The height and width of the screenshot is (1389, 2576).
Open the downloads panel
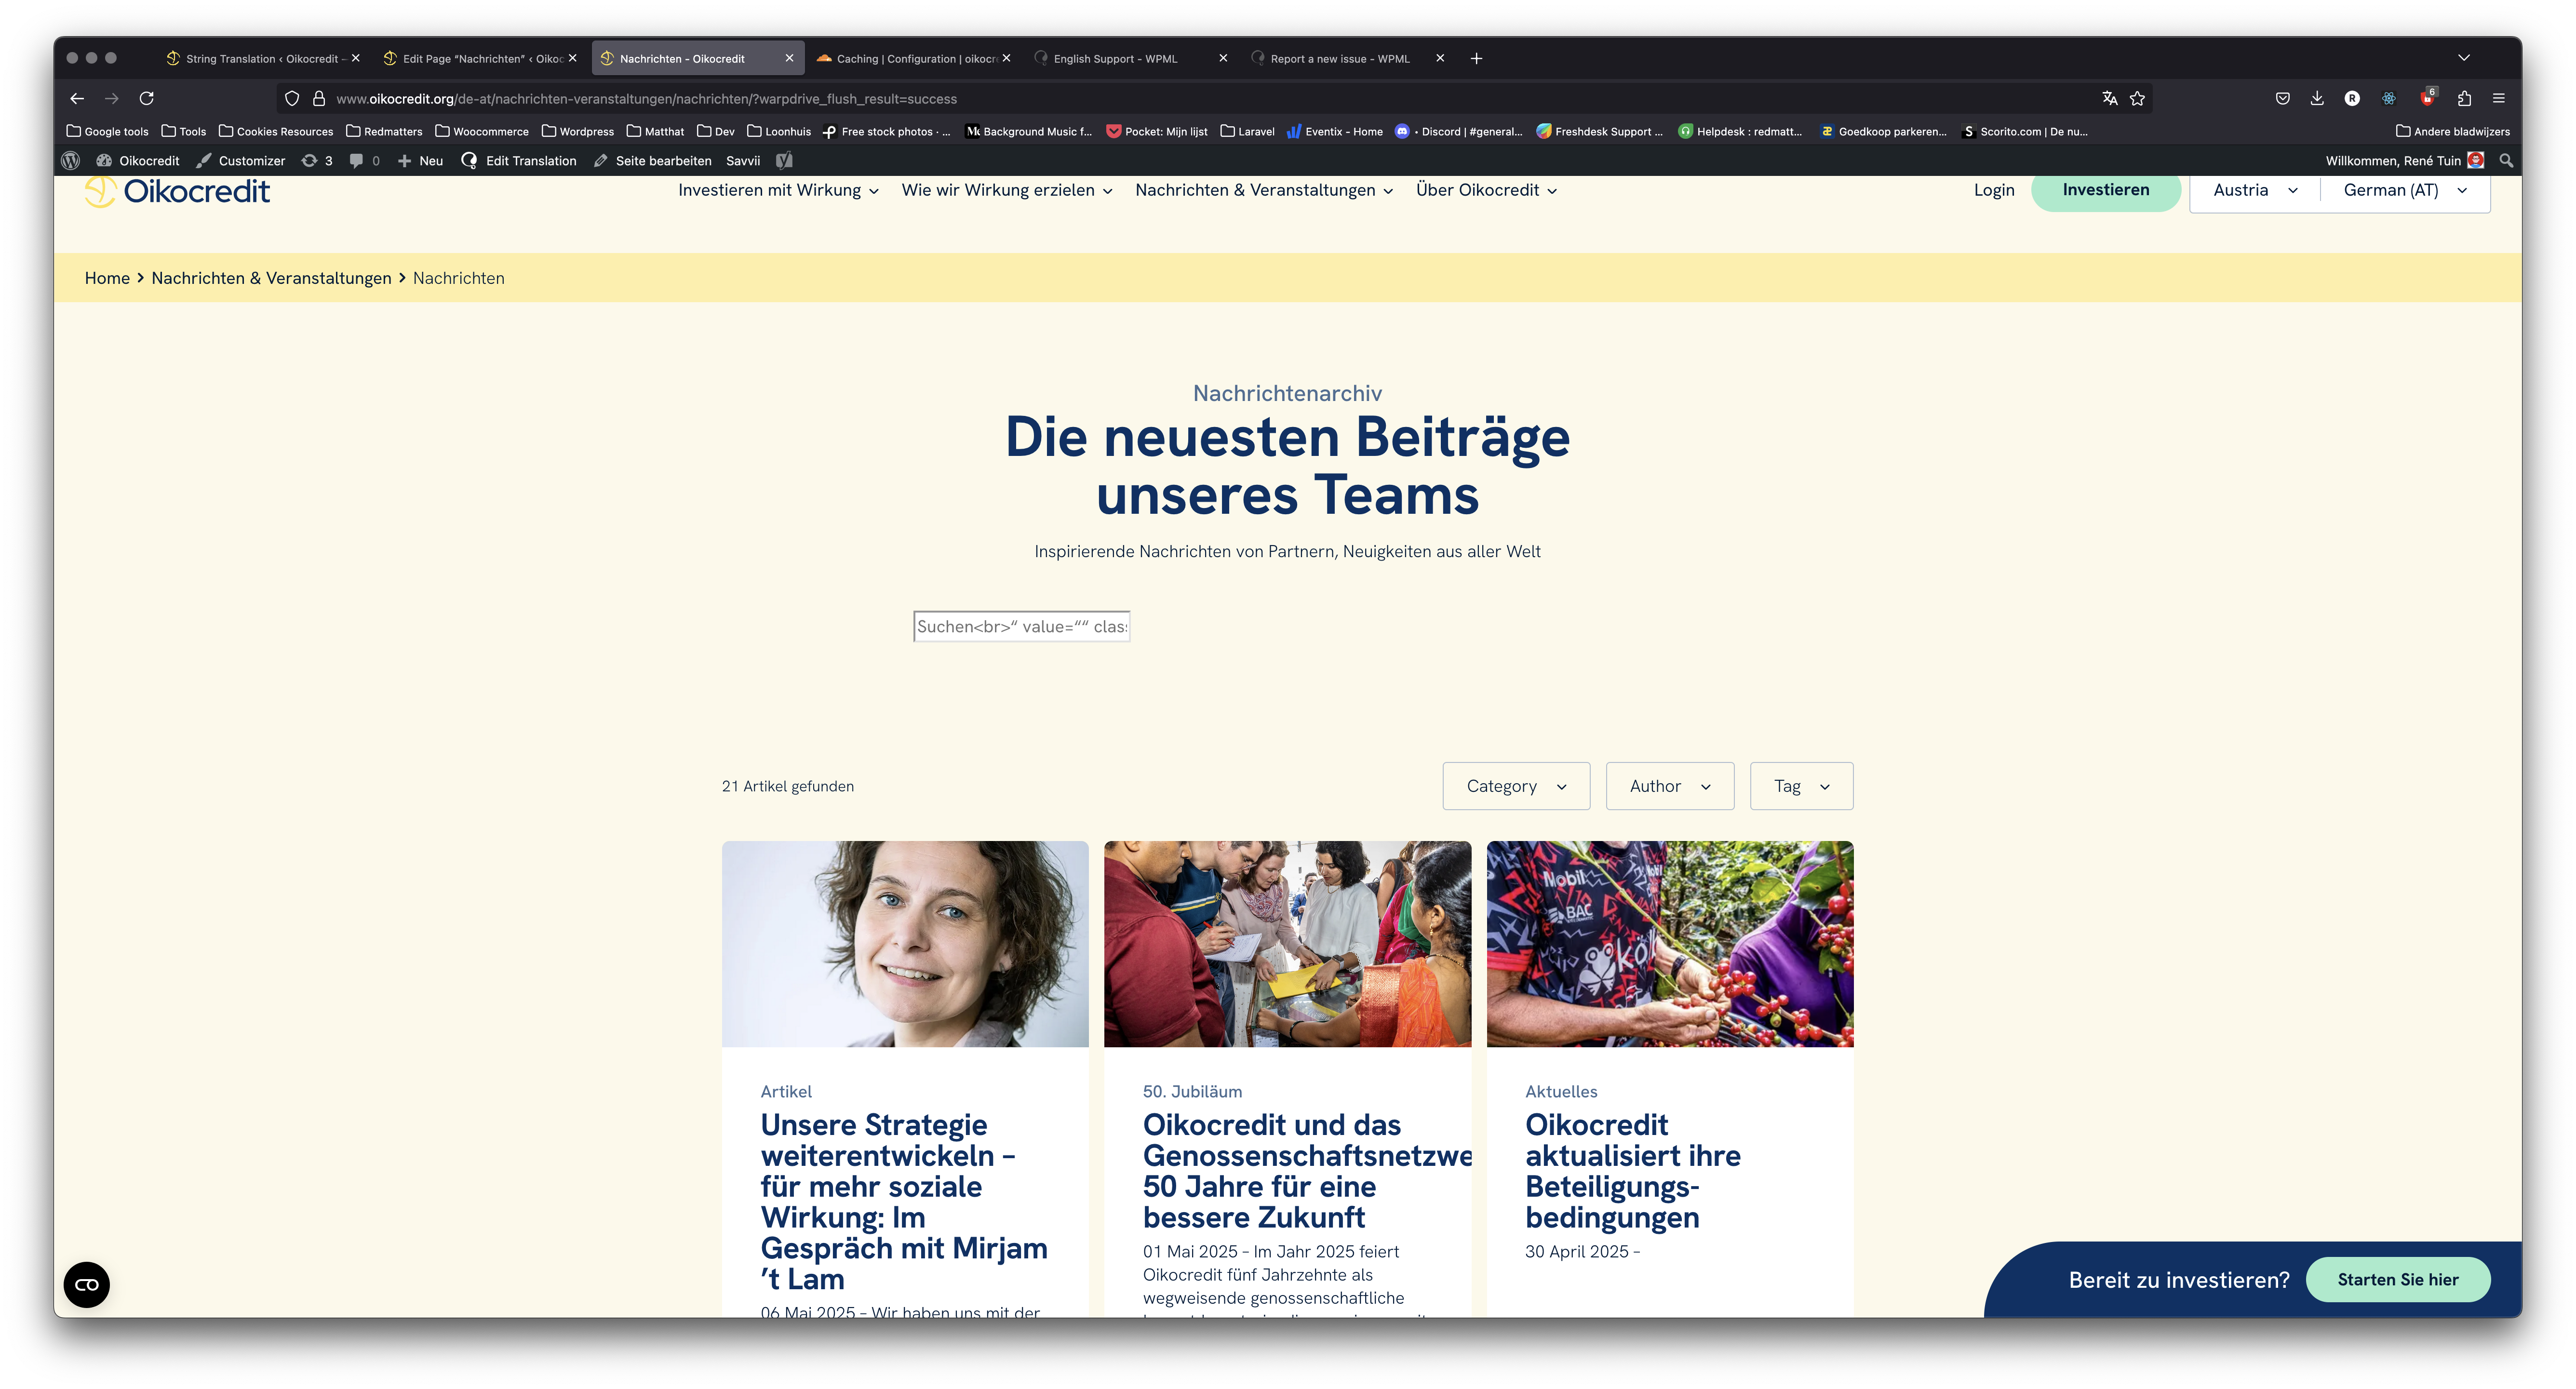pyautogui.click(x=2317, y=98)
